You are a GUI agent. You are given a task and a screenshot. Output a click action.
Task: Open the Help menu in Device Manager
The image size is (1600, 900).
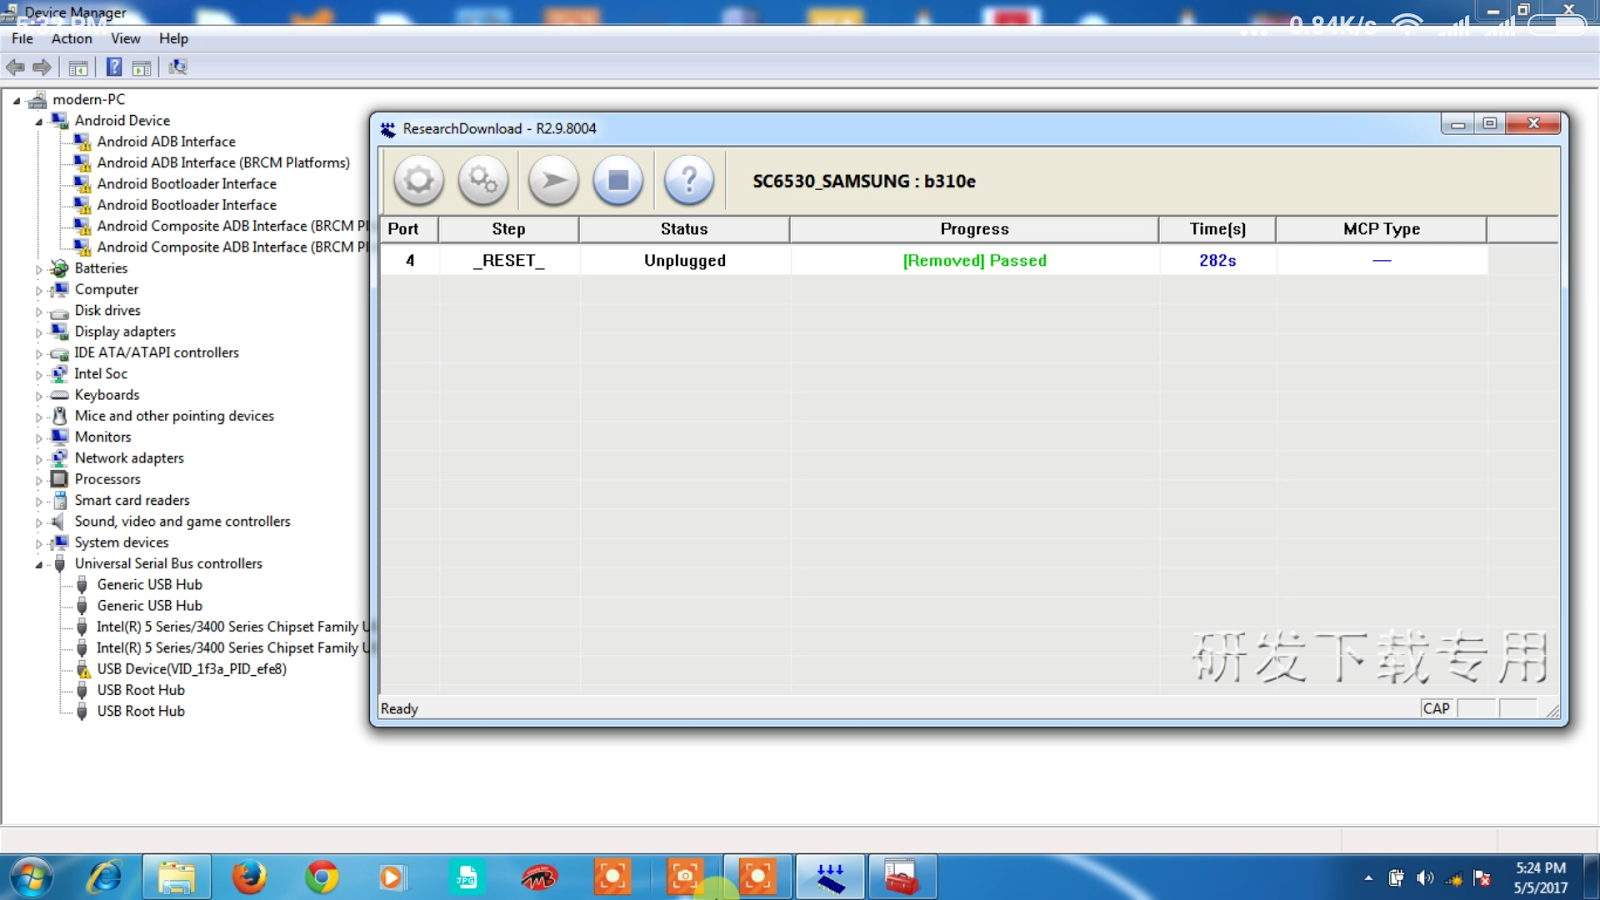pyautogui.click(x=173, y=38)
